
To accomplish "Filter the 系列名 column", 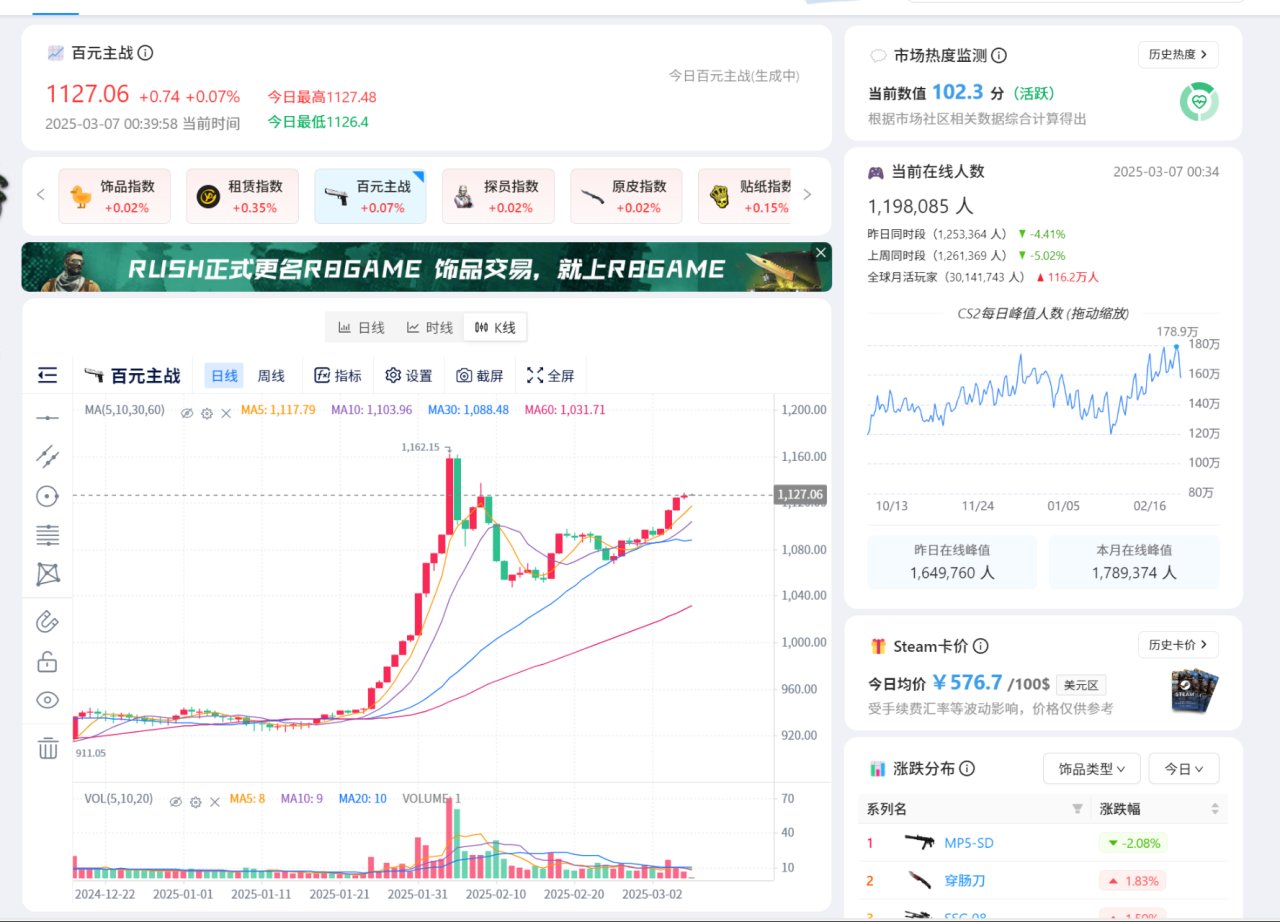I will point(1077,809).
